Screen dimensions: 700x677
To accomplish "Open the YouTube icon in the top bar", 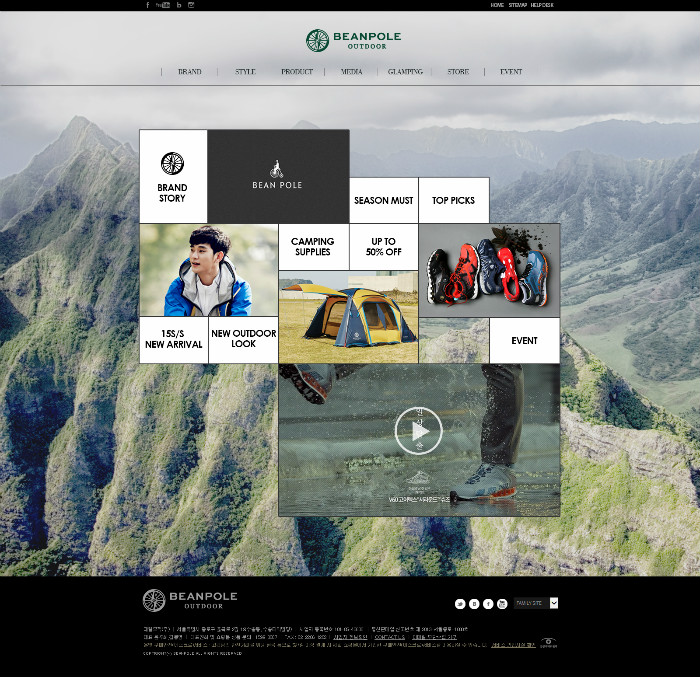I will [163, 5].
